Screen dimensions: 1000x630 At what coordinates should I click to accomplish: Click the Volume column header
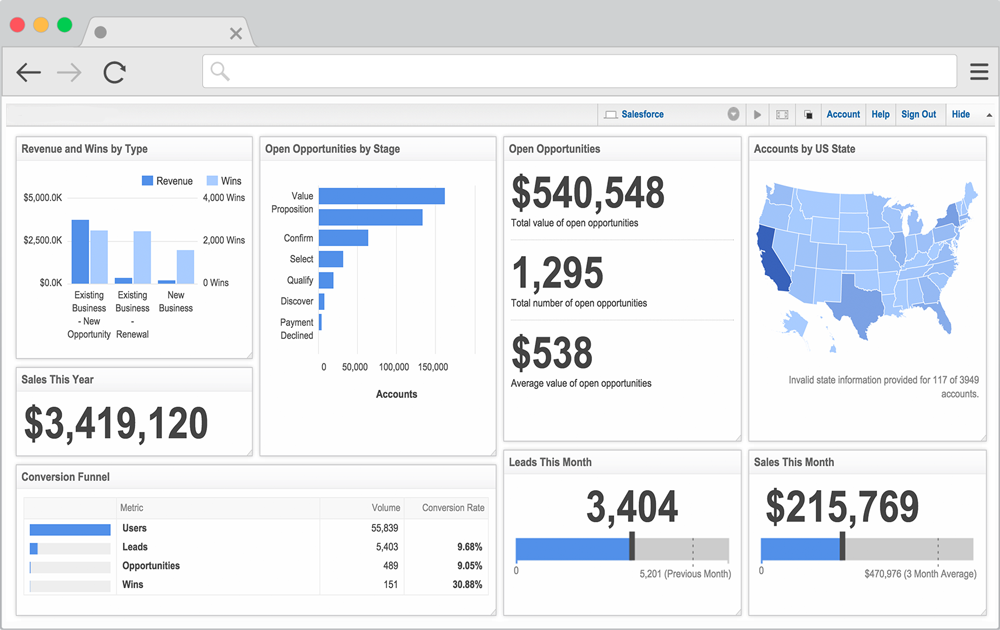[386, 508]
